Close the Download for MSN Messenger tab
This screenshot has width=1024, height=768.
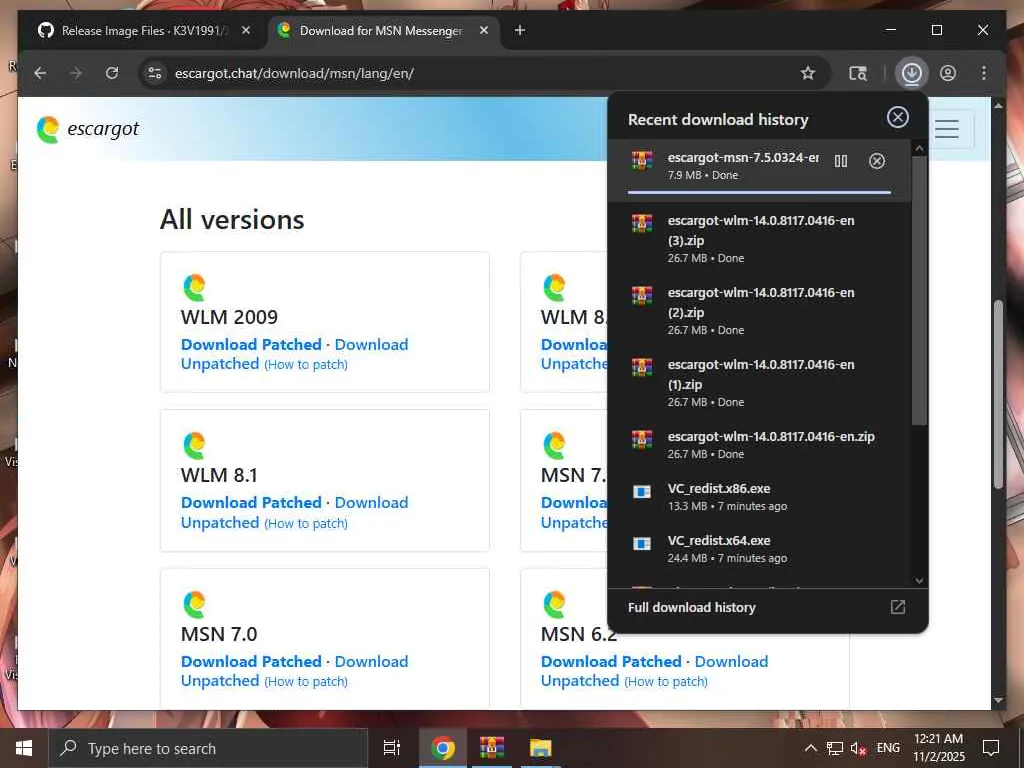pos(484,30)
